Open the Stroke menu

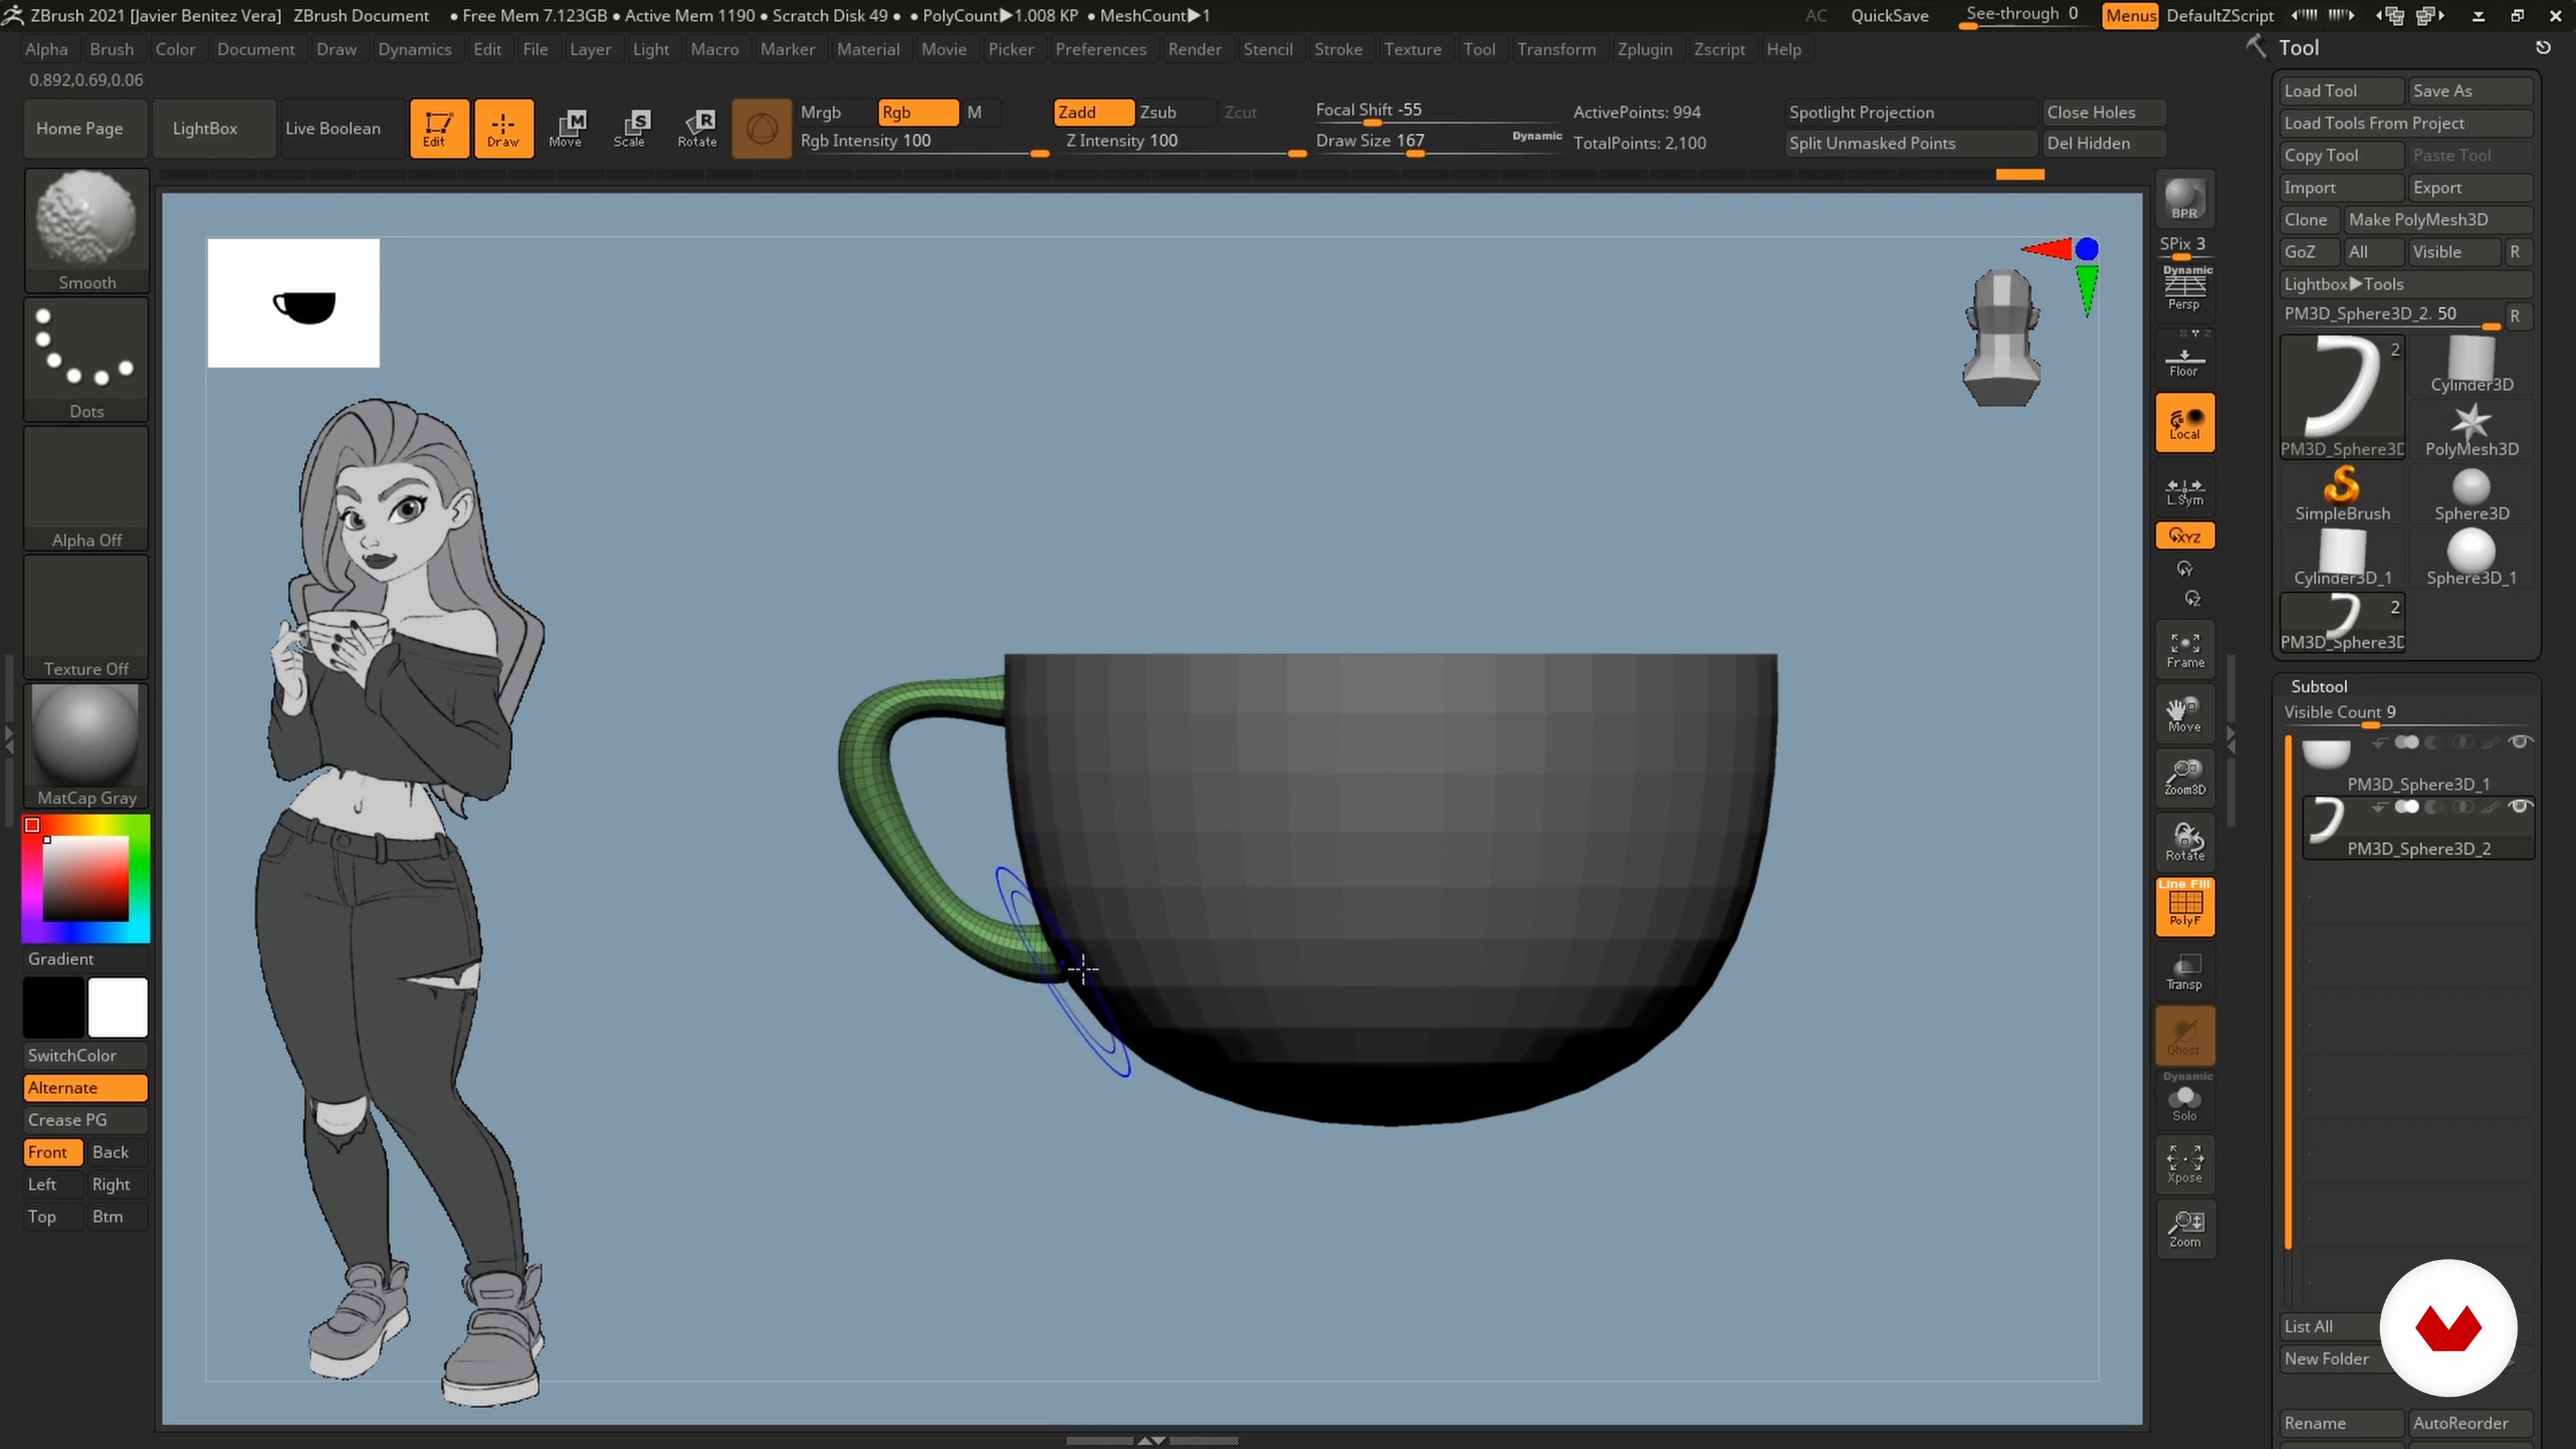point(1337,49)
